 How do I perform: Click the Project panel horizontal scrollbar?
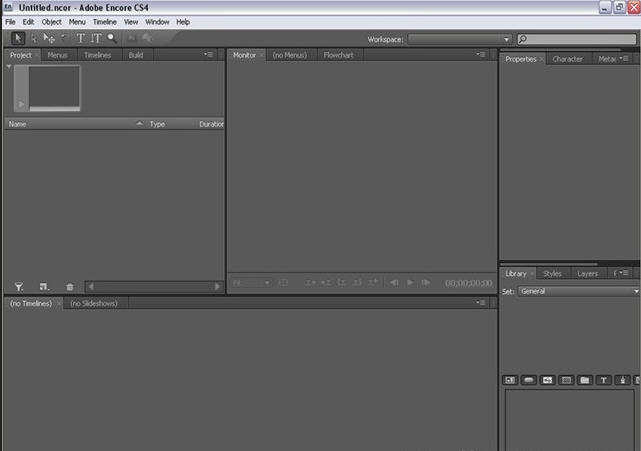point(154,287)
